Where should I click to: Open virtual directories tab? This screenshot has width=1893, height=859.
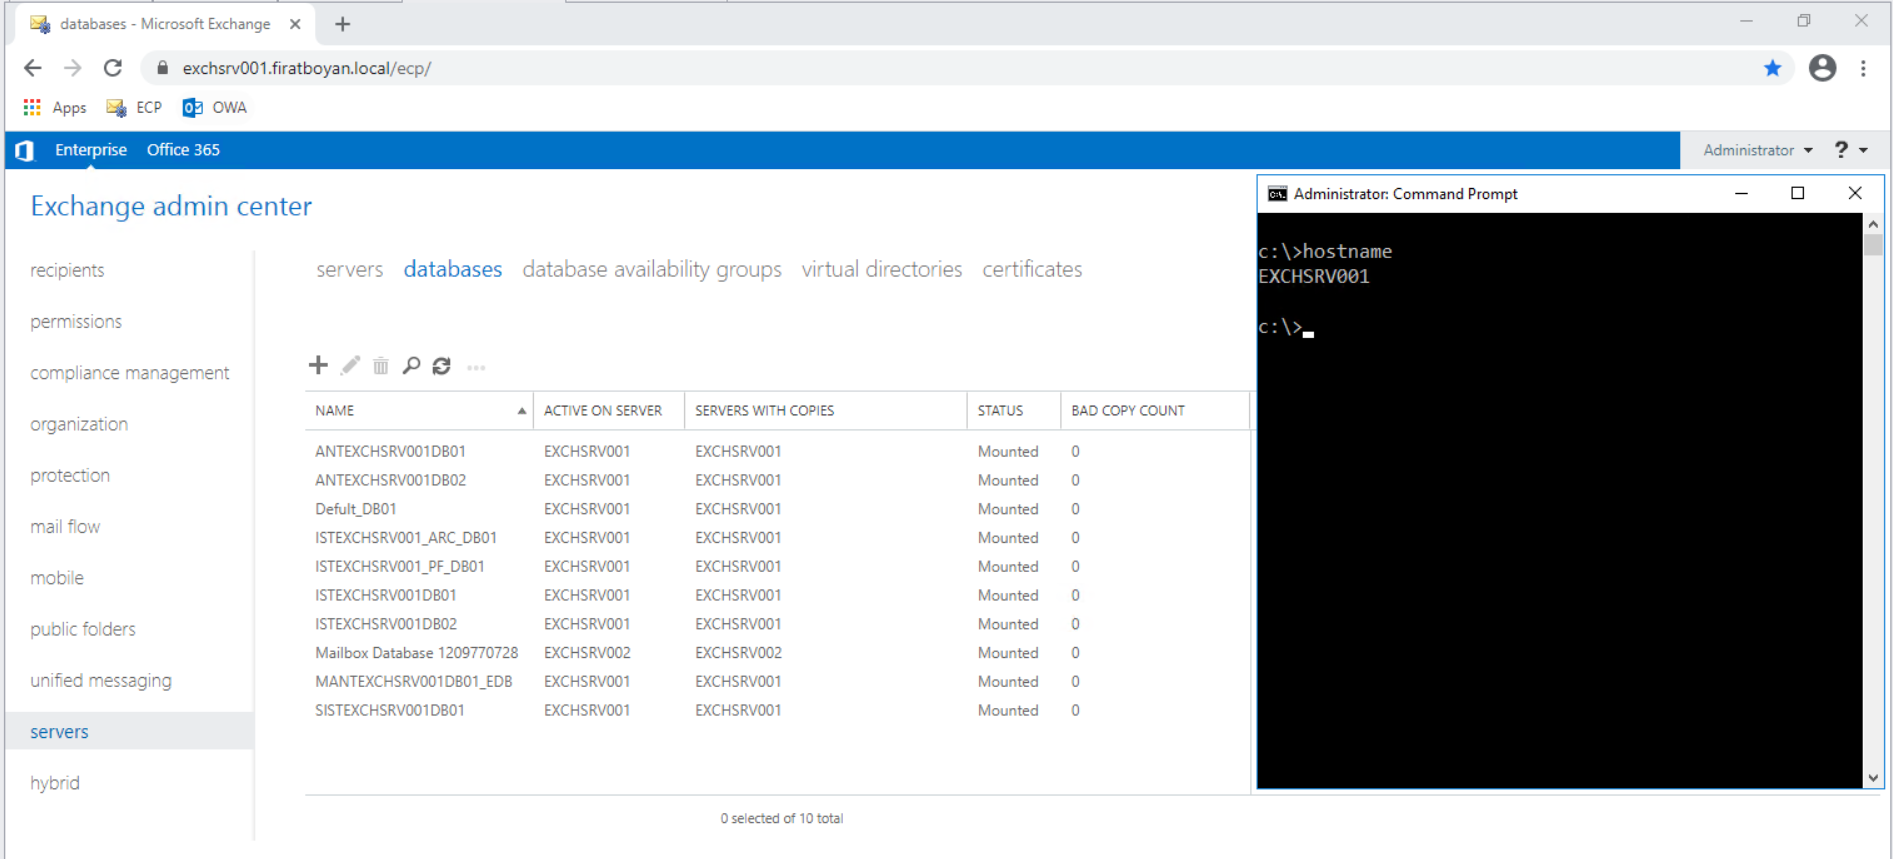(x=881, y=269)
